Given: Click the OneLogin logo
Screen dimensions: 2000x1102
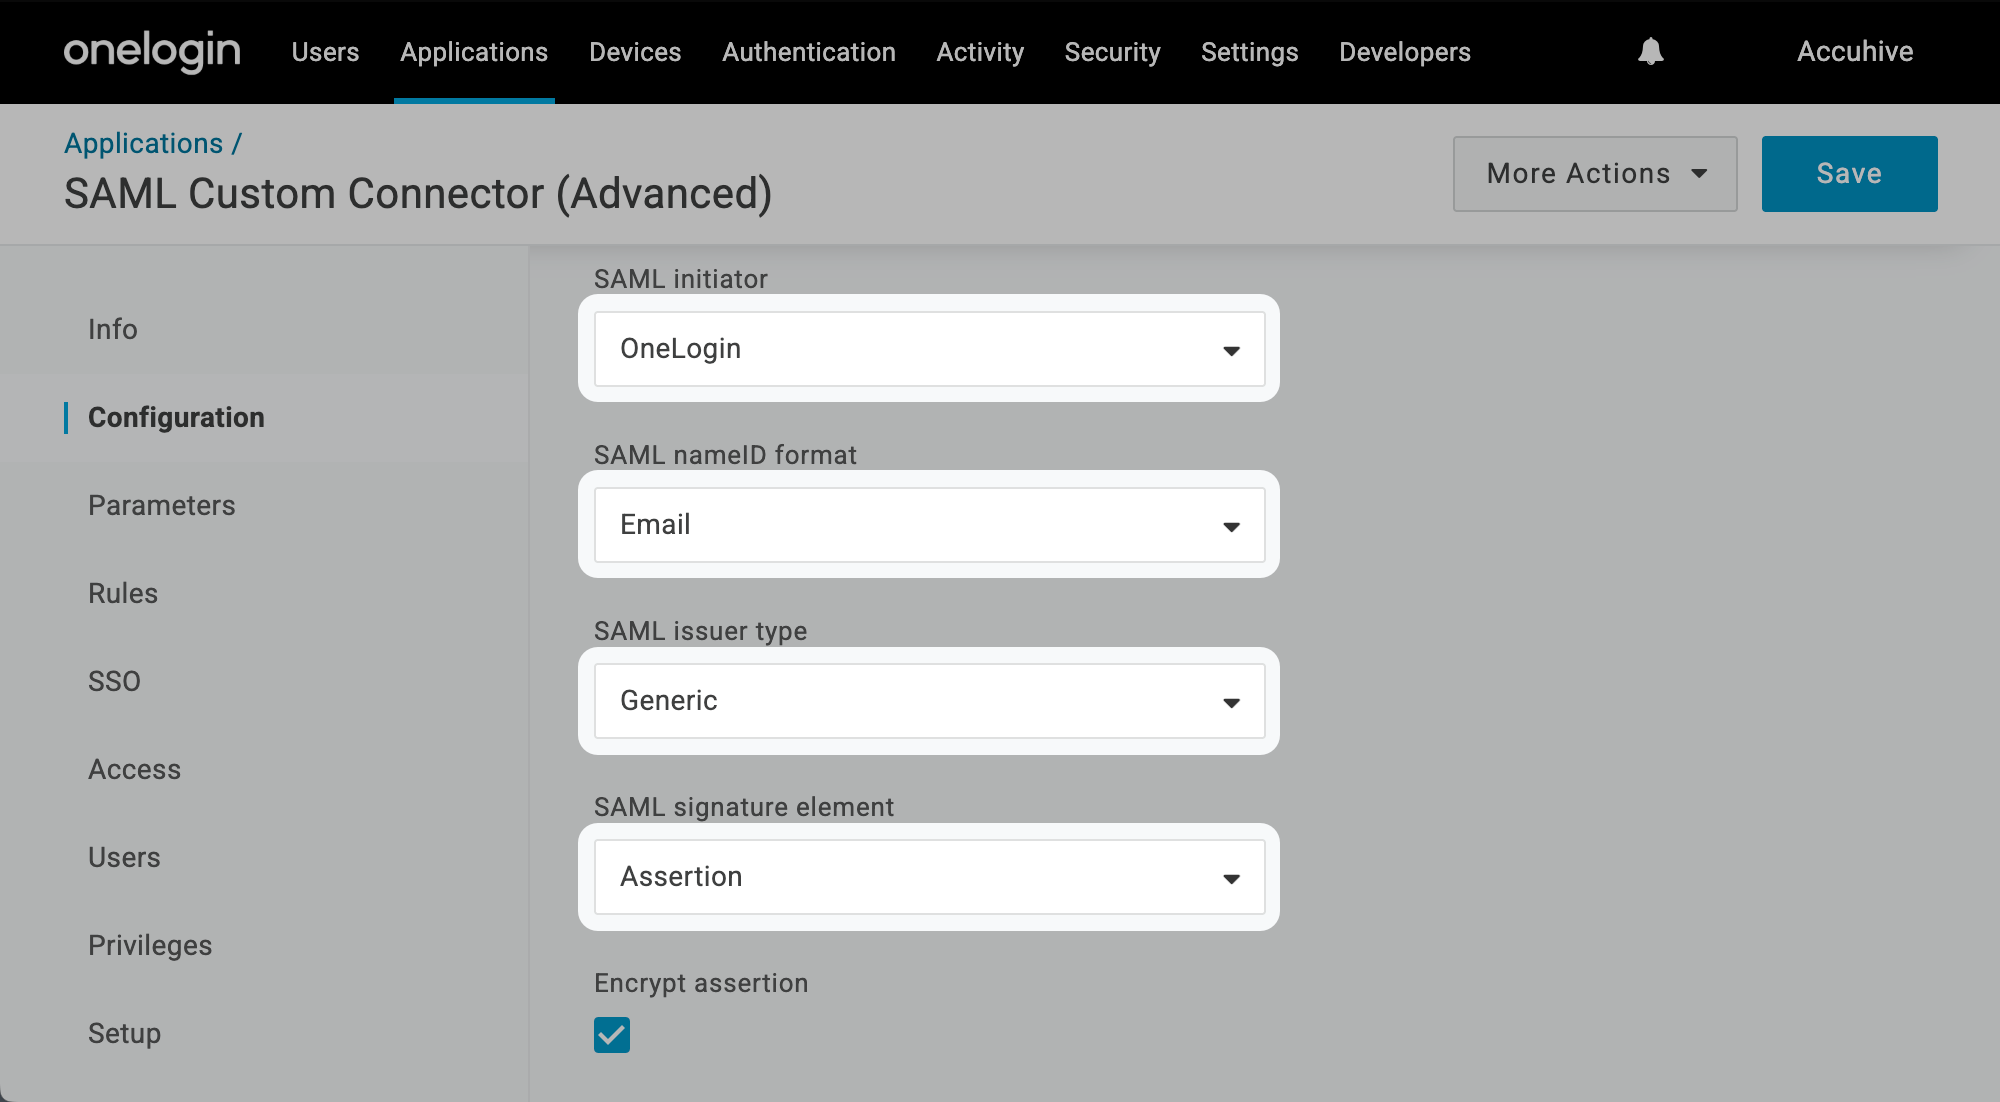Looking at the screenshot, I should pyautogui.click(x=152, y=51).
